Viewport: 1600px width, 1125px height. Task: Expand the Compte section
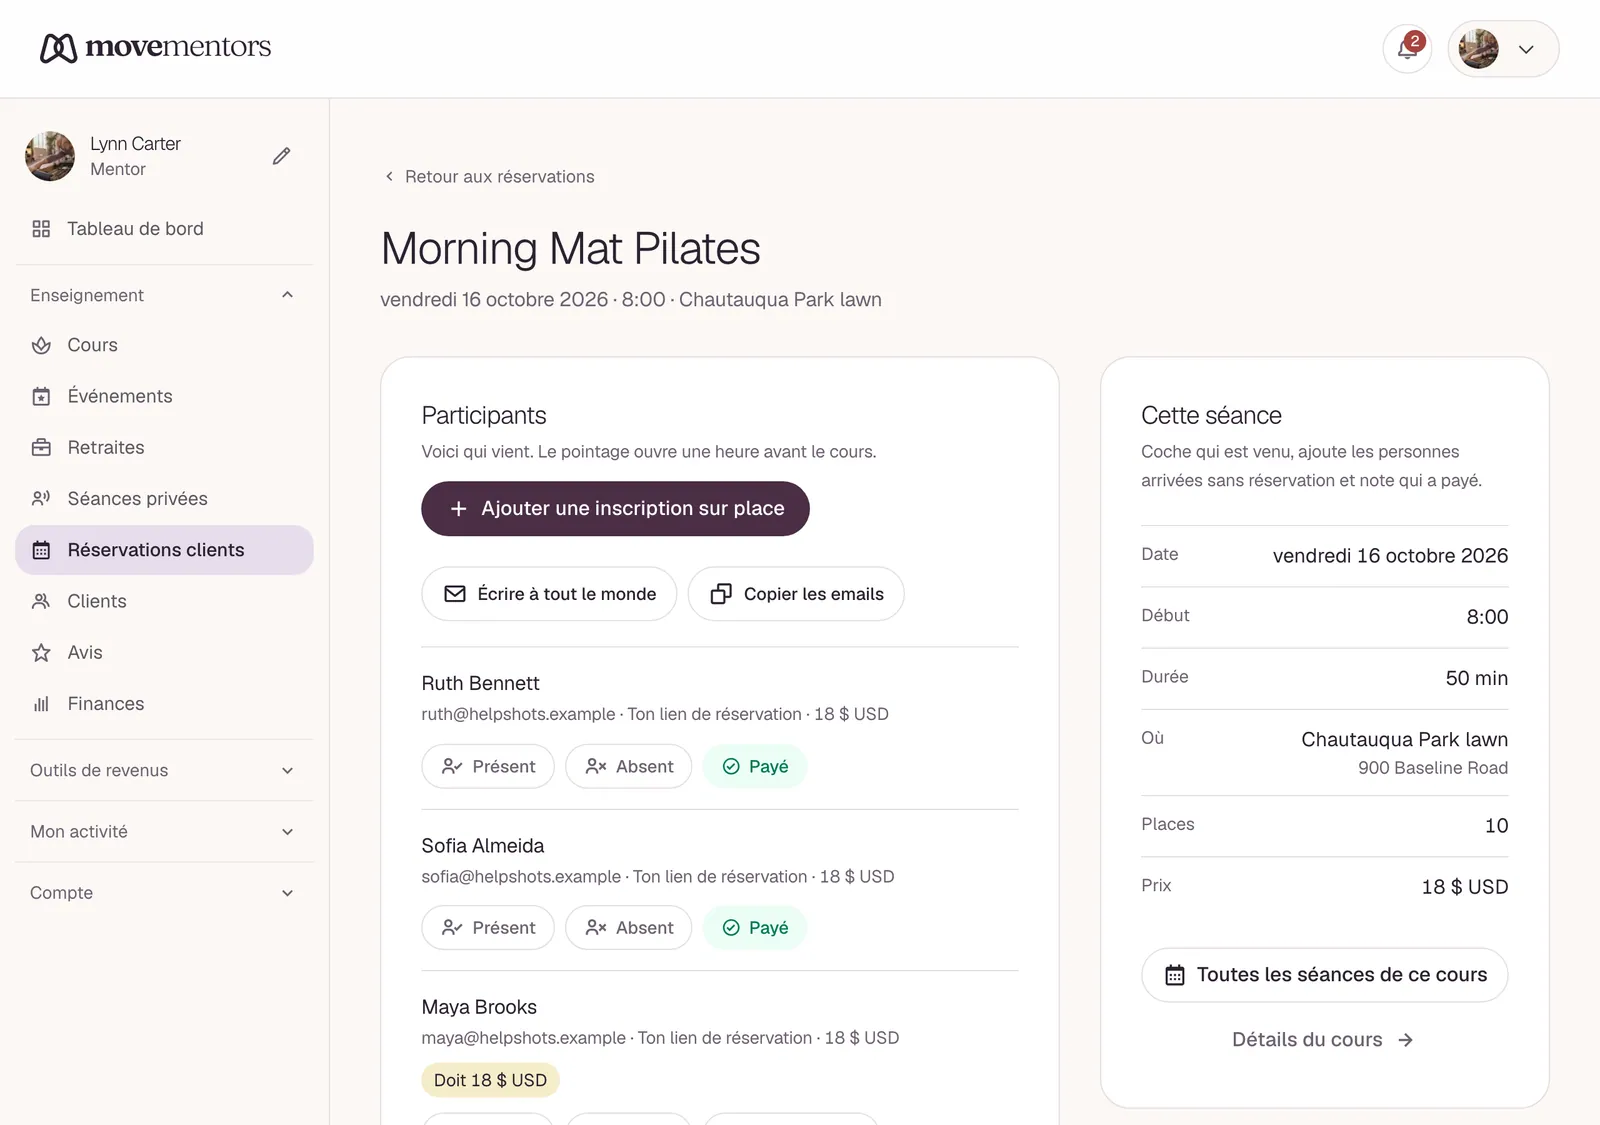click(164, 892)
